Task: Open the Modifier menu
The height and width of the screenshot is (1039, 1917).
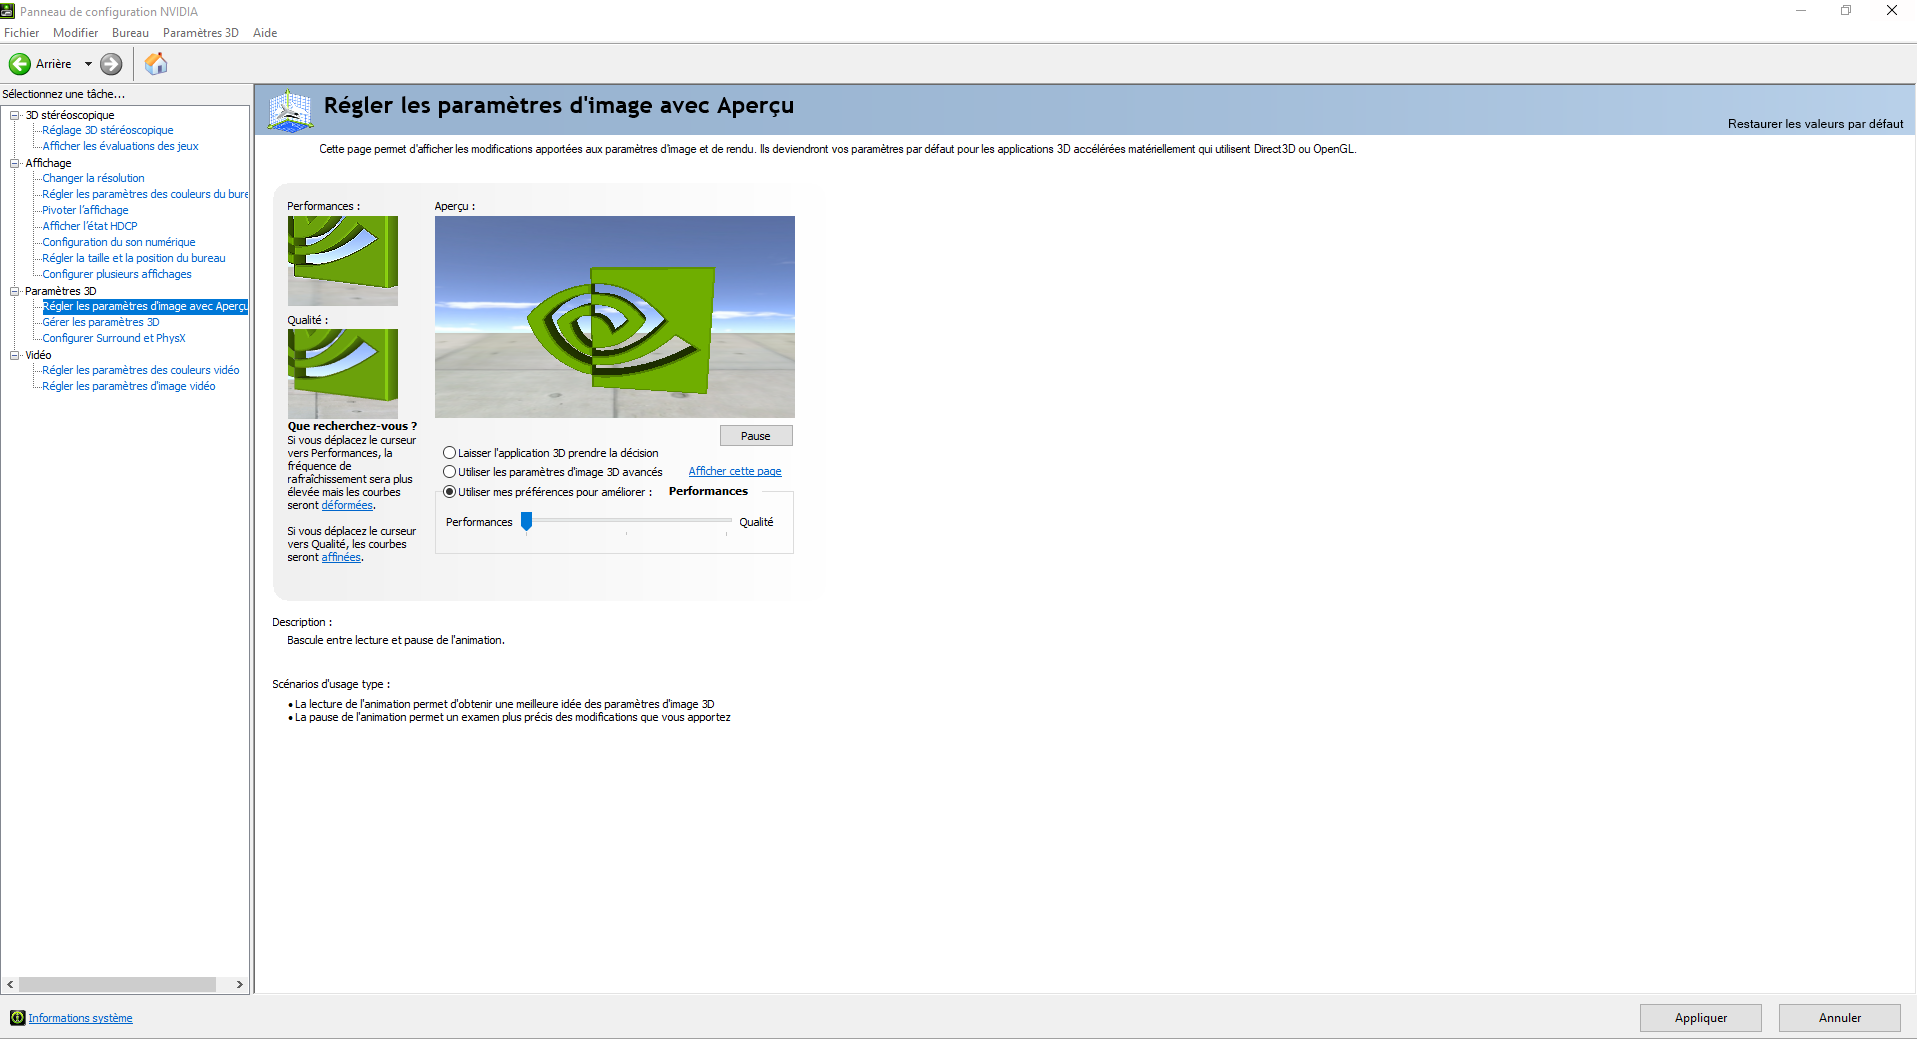Action: tap(76, 33)
